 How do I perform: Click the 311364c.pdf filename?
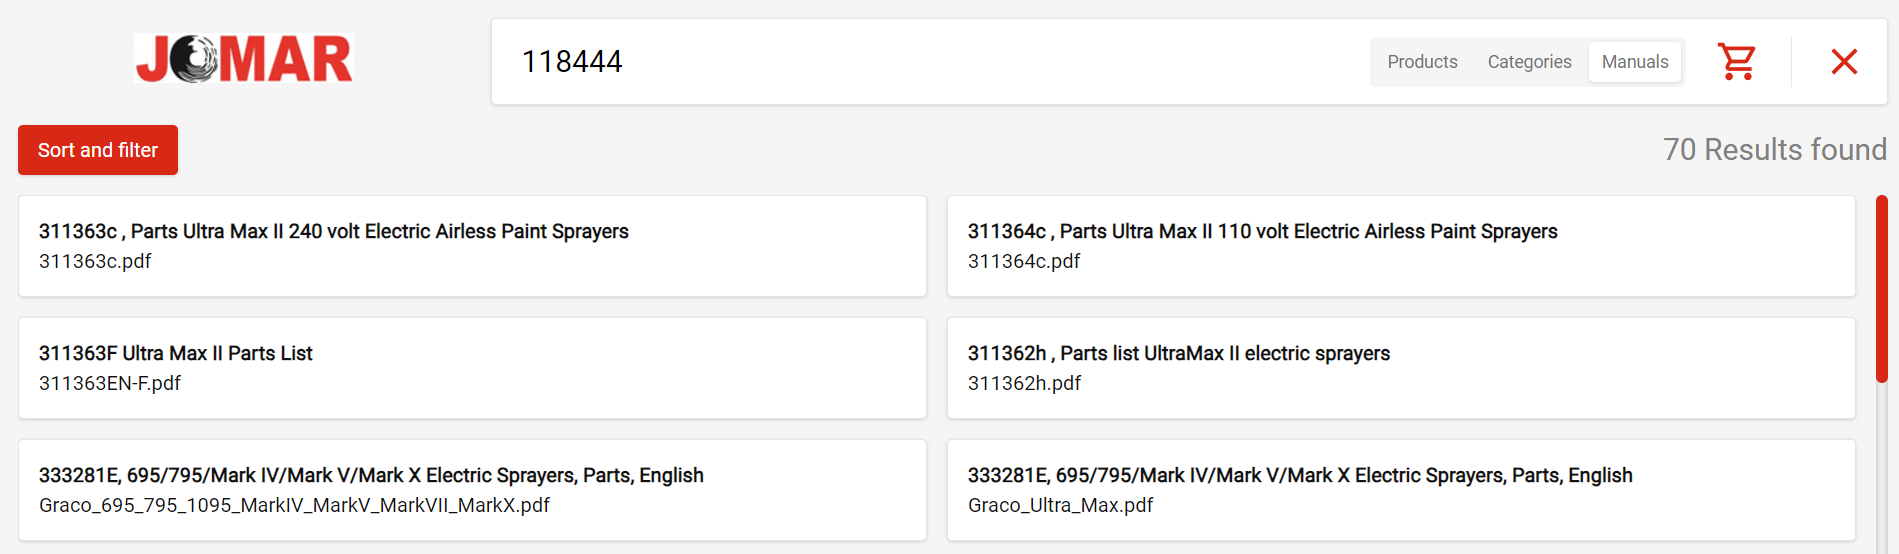click(x=1024, y=261)
